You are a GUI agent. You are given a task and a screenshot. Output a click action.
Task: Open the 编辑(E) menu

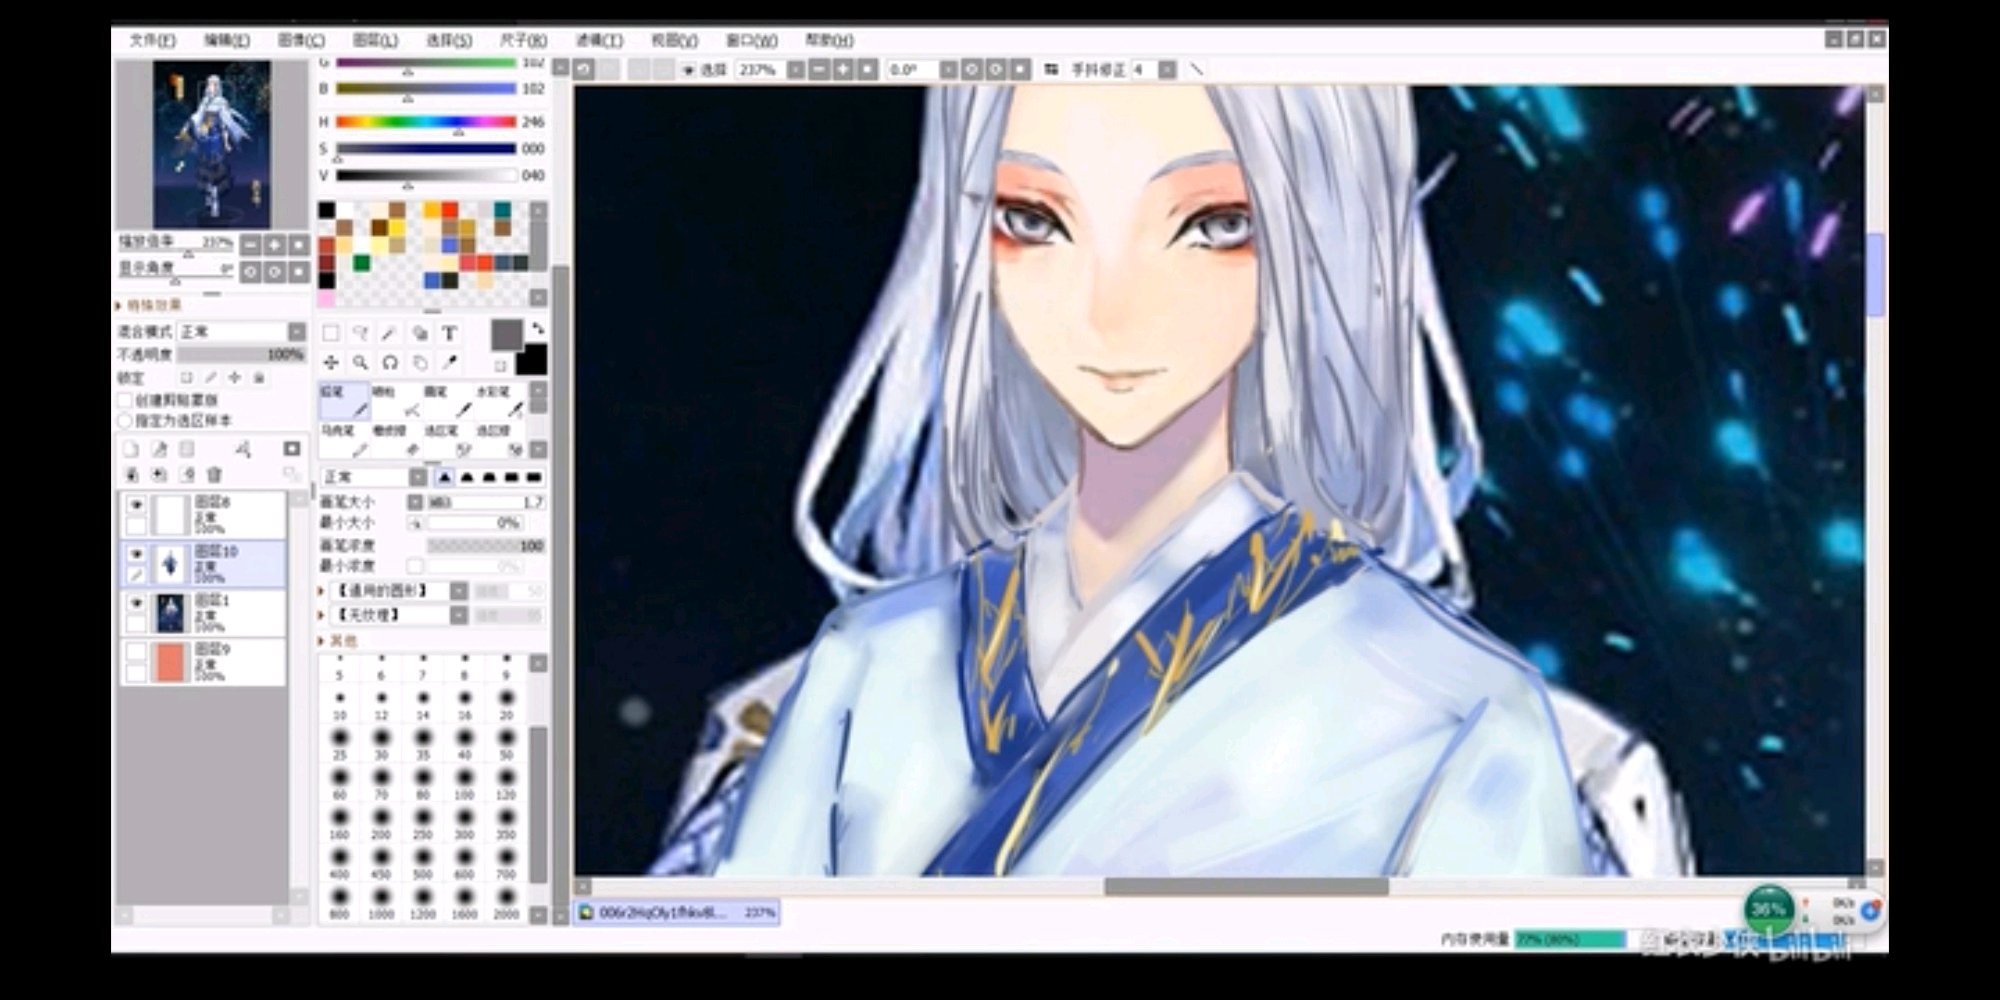pyautogui.click(x=227, y=40)
